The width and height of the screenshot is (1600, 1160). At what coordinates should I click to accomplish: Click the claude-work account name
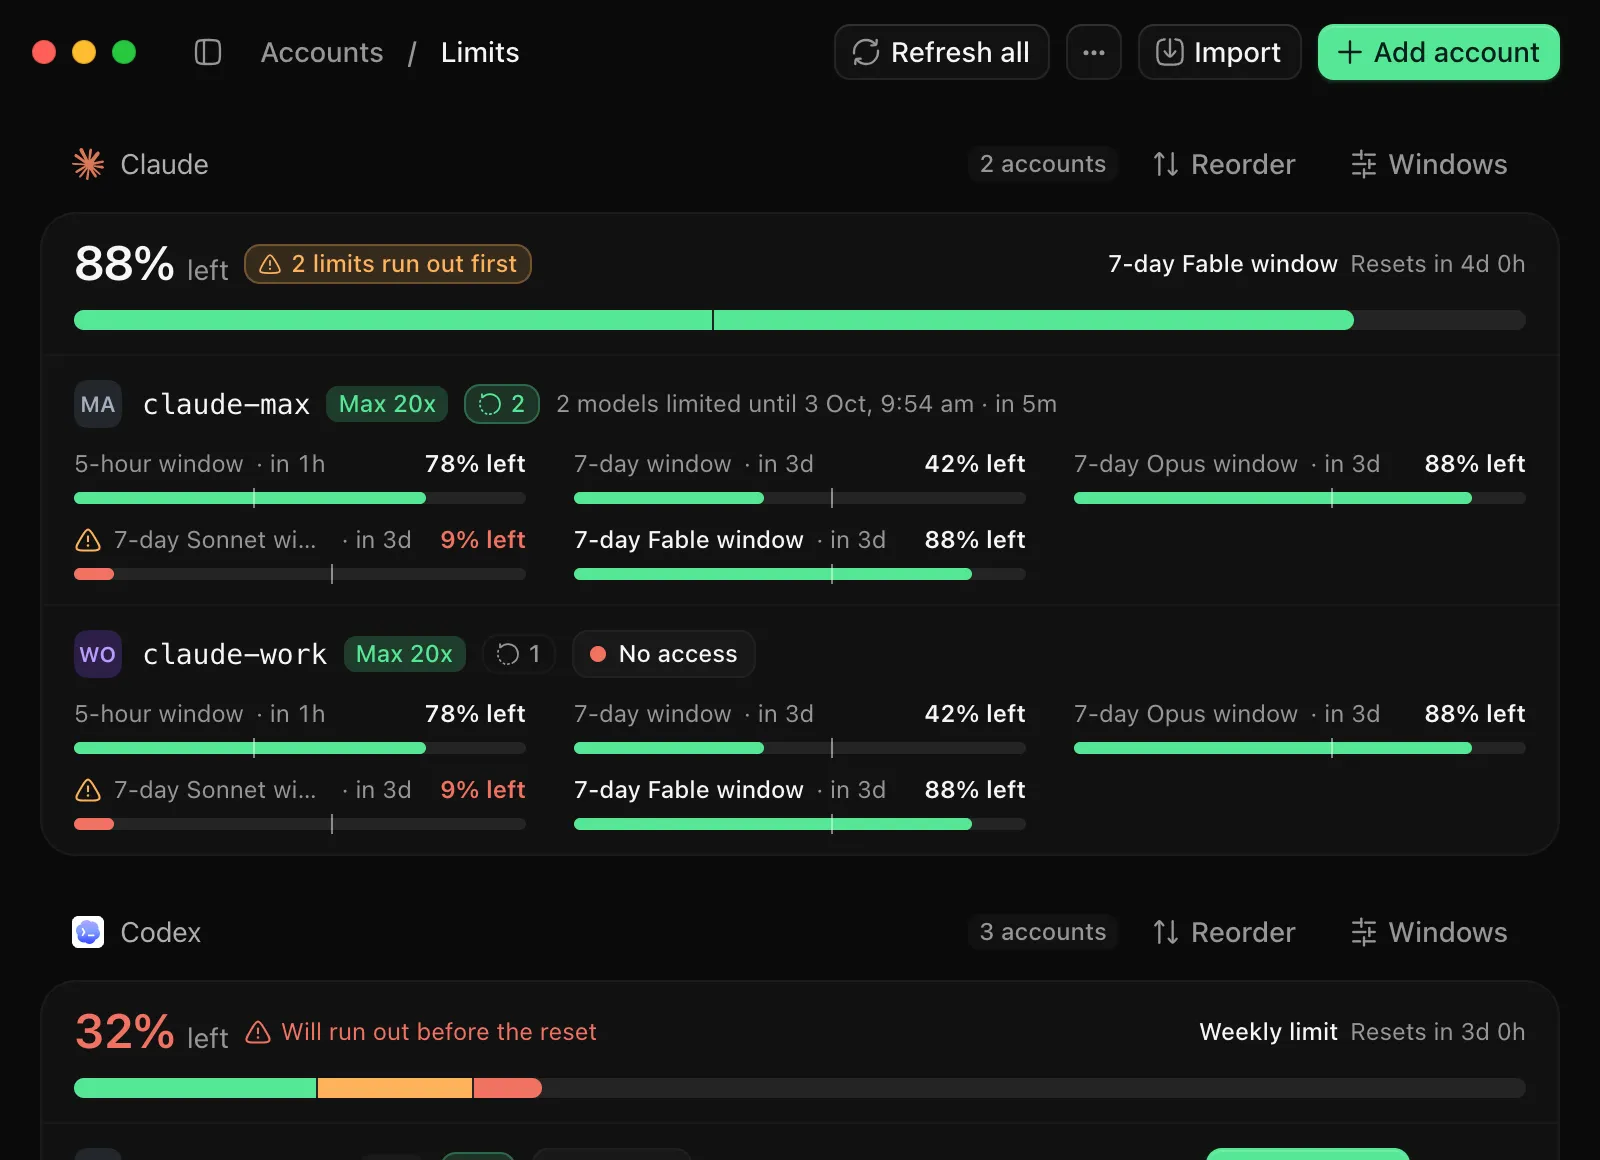click(x=234, y=654)
